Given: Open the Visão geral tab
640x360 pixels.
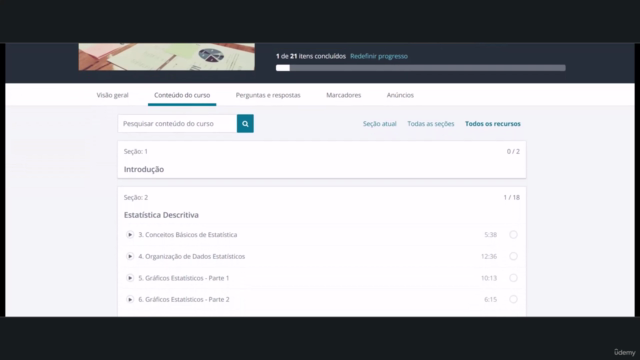Looking at the screenshot, I should pos(112,95).
